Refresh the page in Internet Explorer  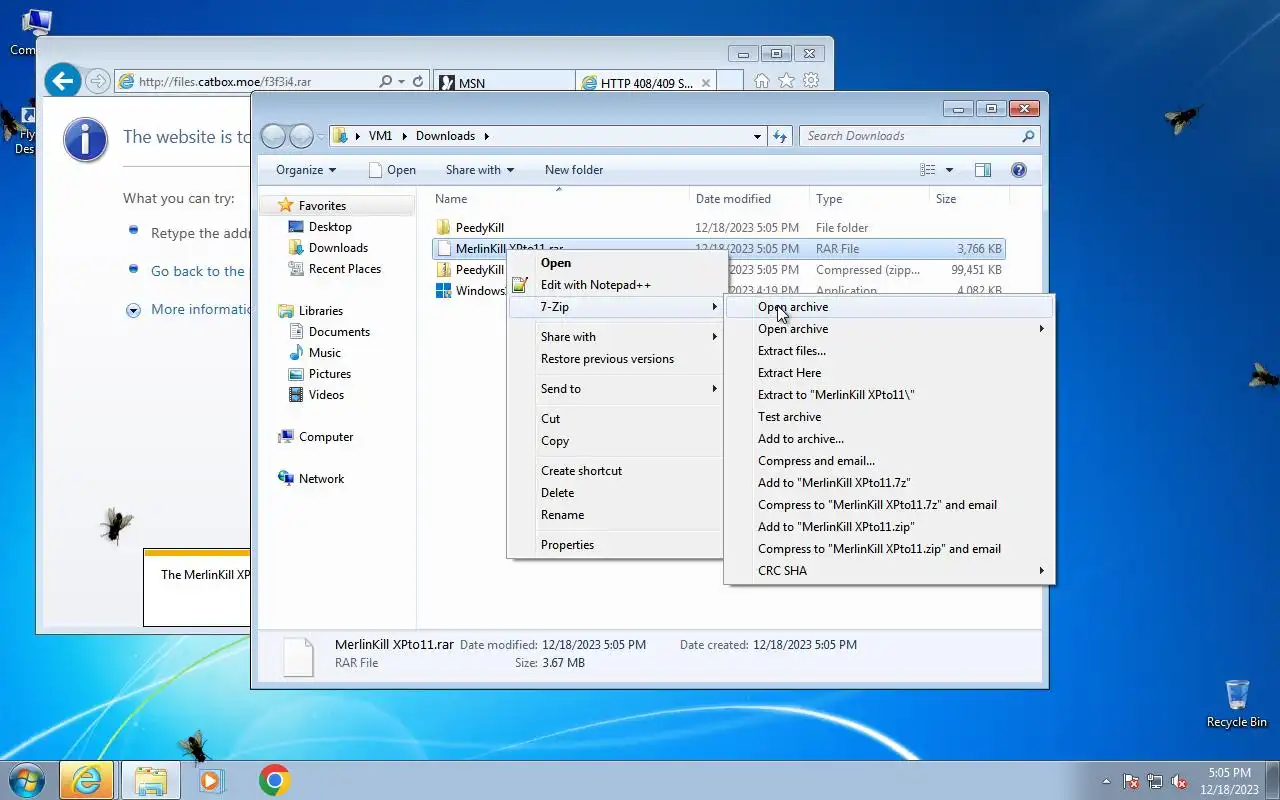[x=418, y=82]
